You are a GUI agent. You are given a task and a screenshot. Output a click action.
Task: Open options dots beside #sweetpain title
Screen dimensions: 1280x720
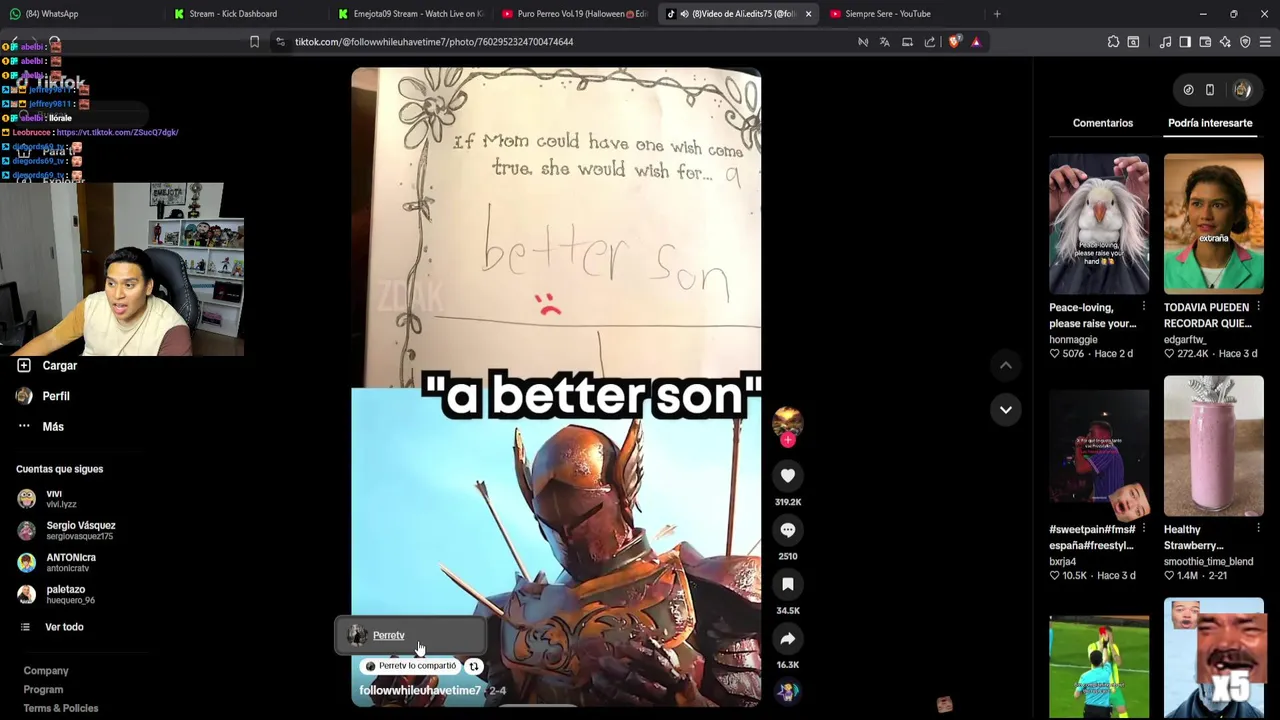tap(1144, 529)
